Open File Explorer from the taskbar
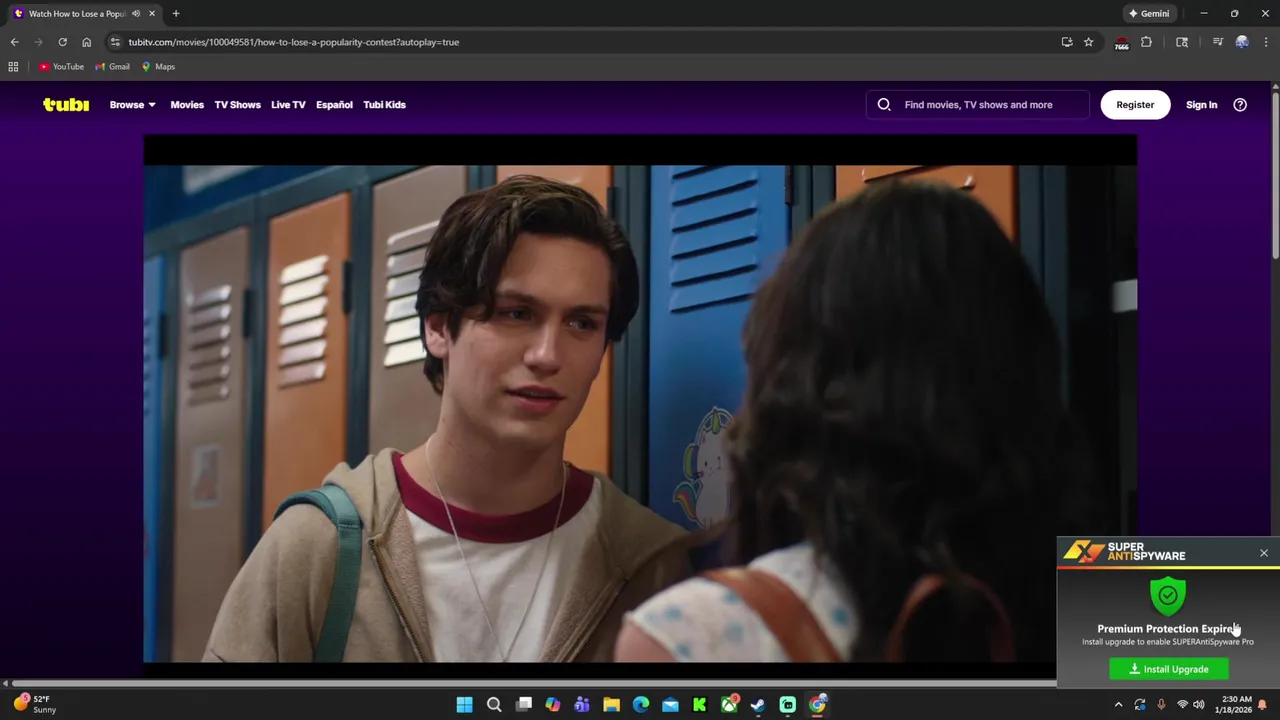 [x=611, y=705]
